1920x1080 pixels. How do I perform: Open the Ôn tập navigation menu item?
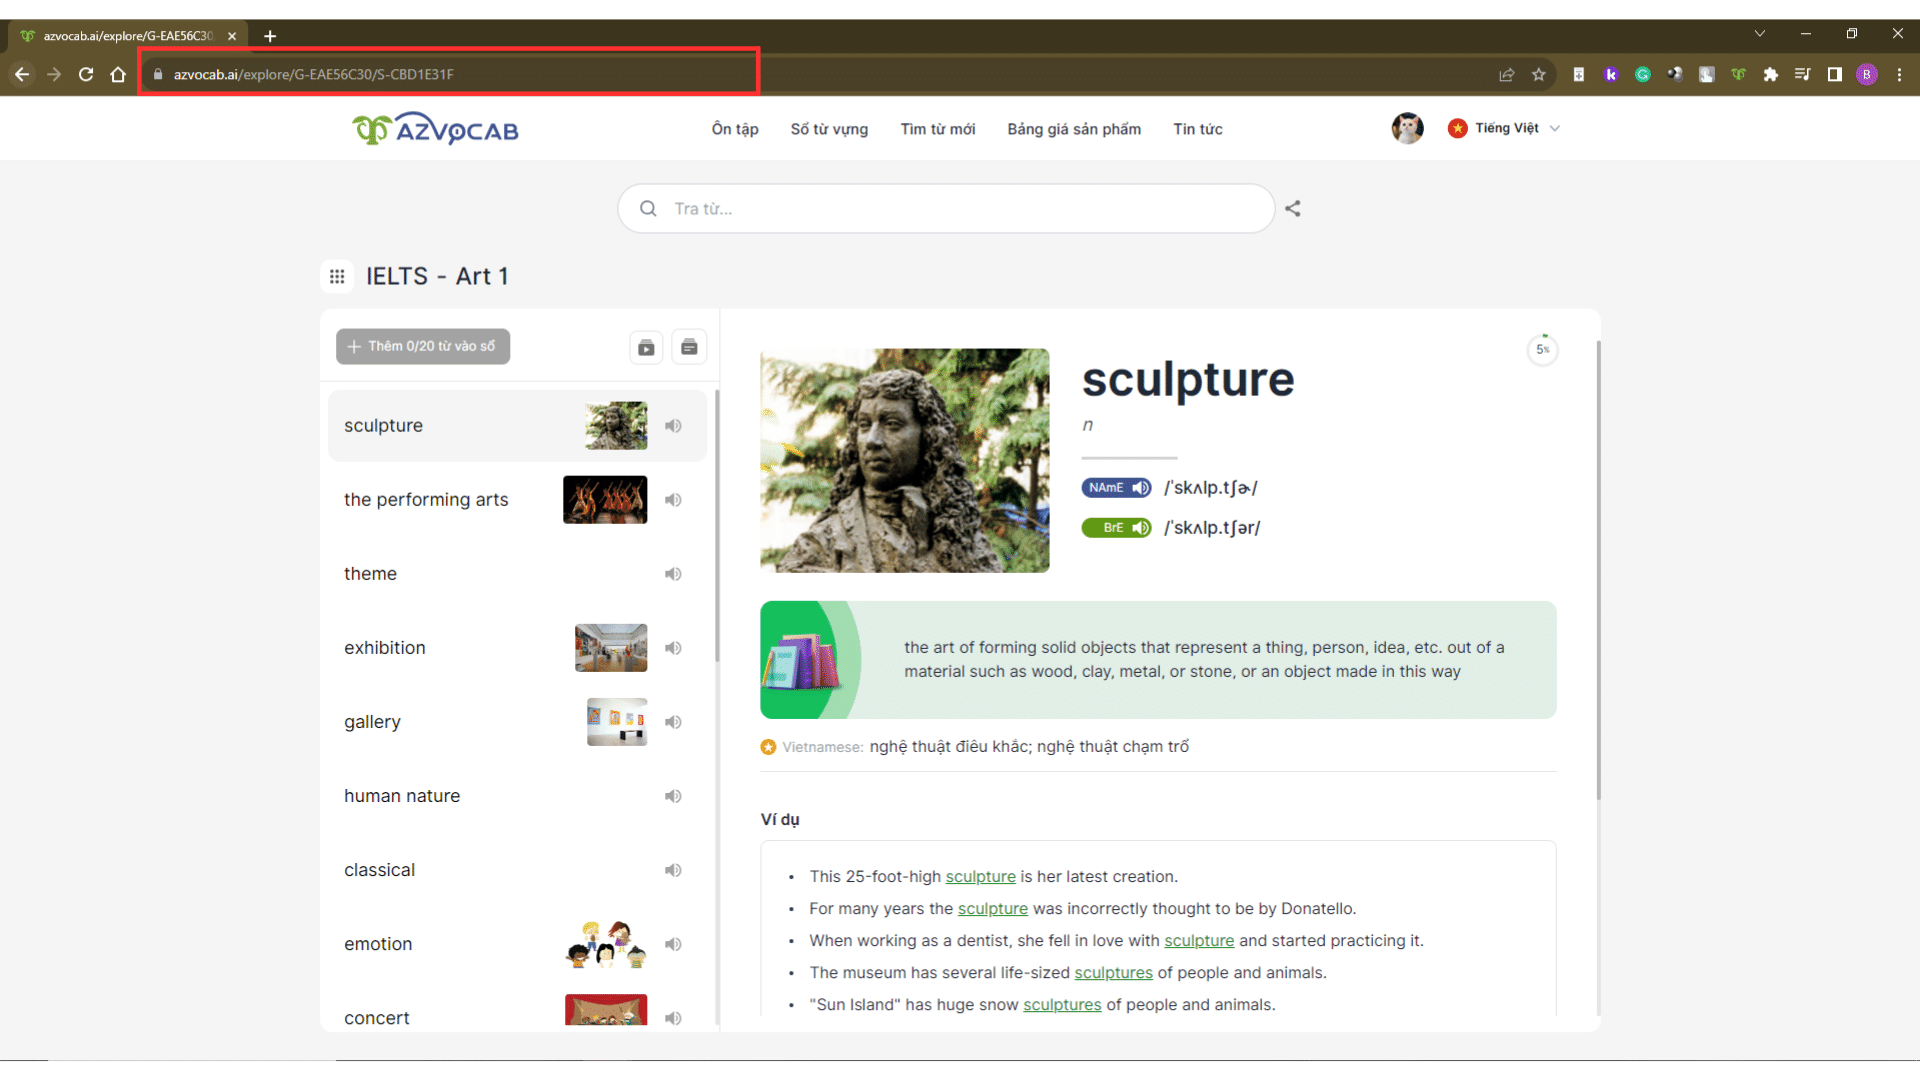(733, 129)
